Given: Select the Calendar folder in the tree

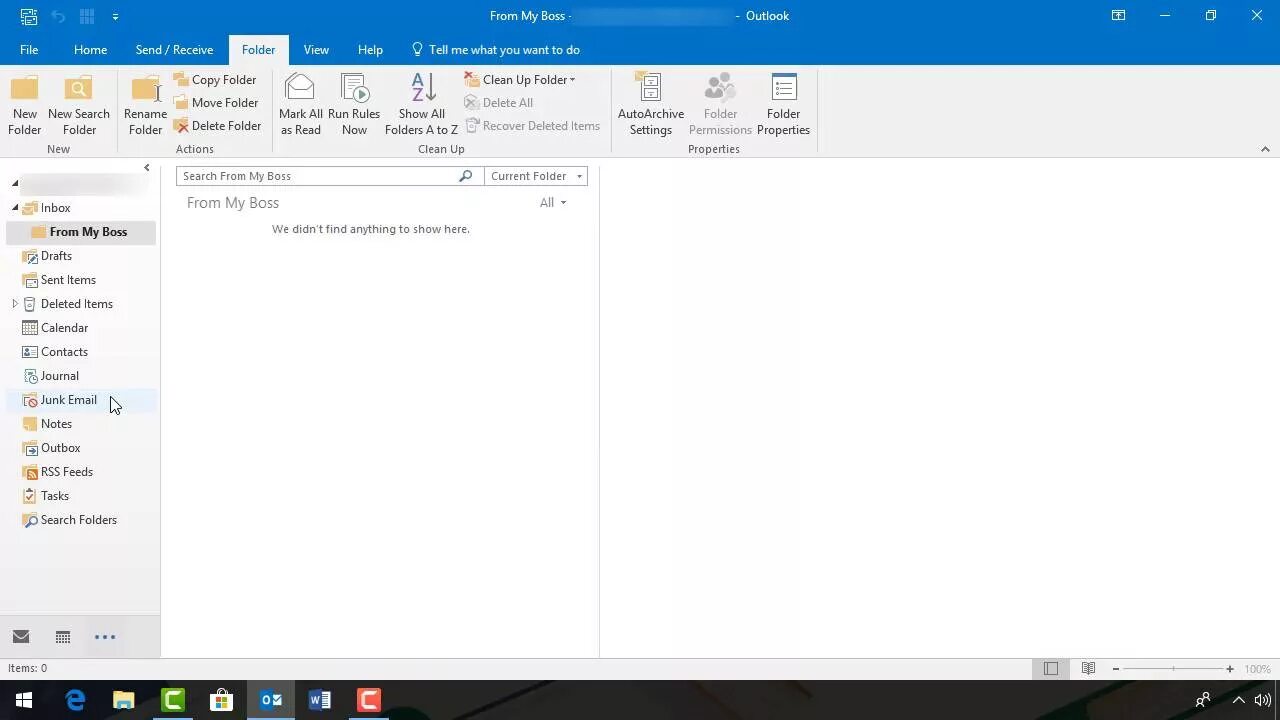Looking at the screenshot, I should [64, 328].
